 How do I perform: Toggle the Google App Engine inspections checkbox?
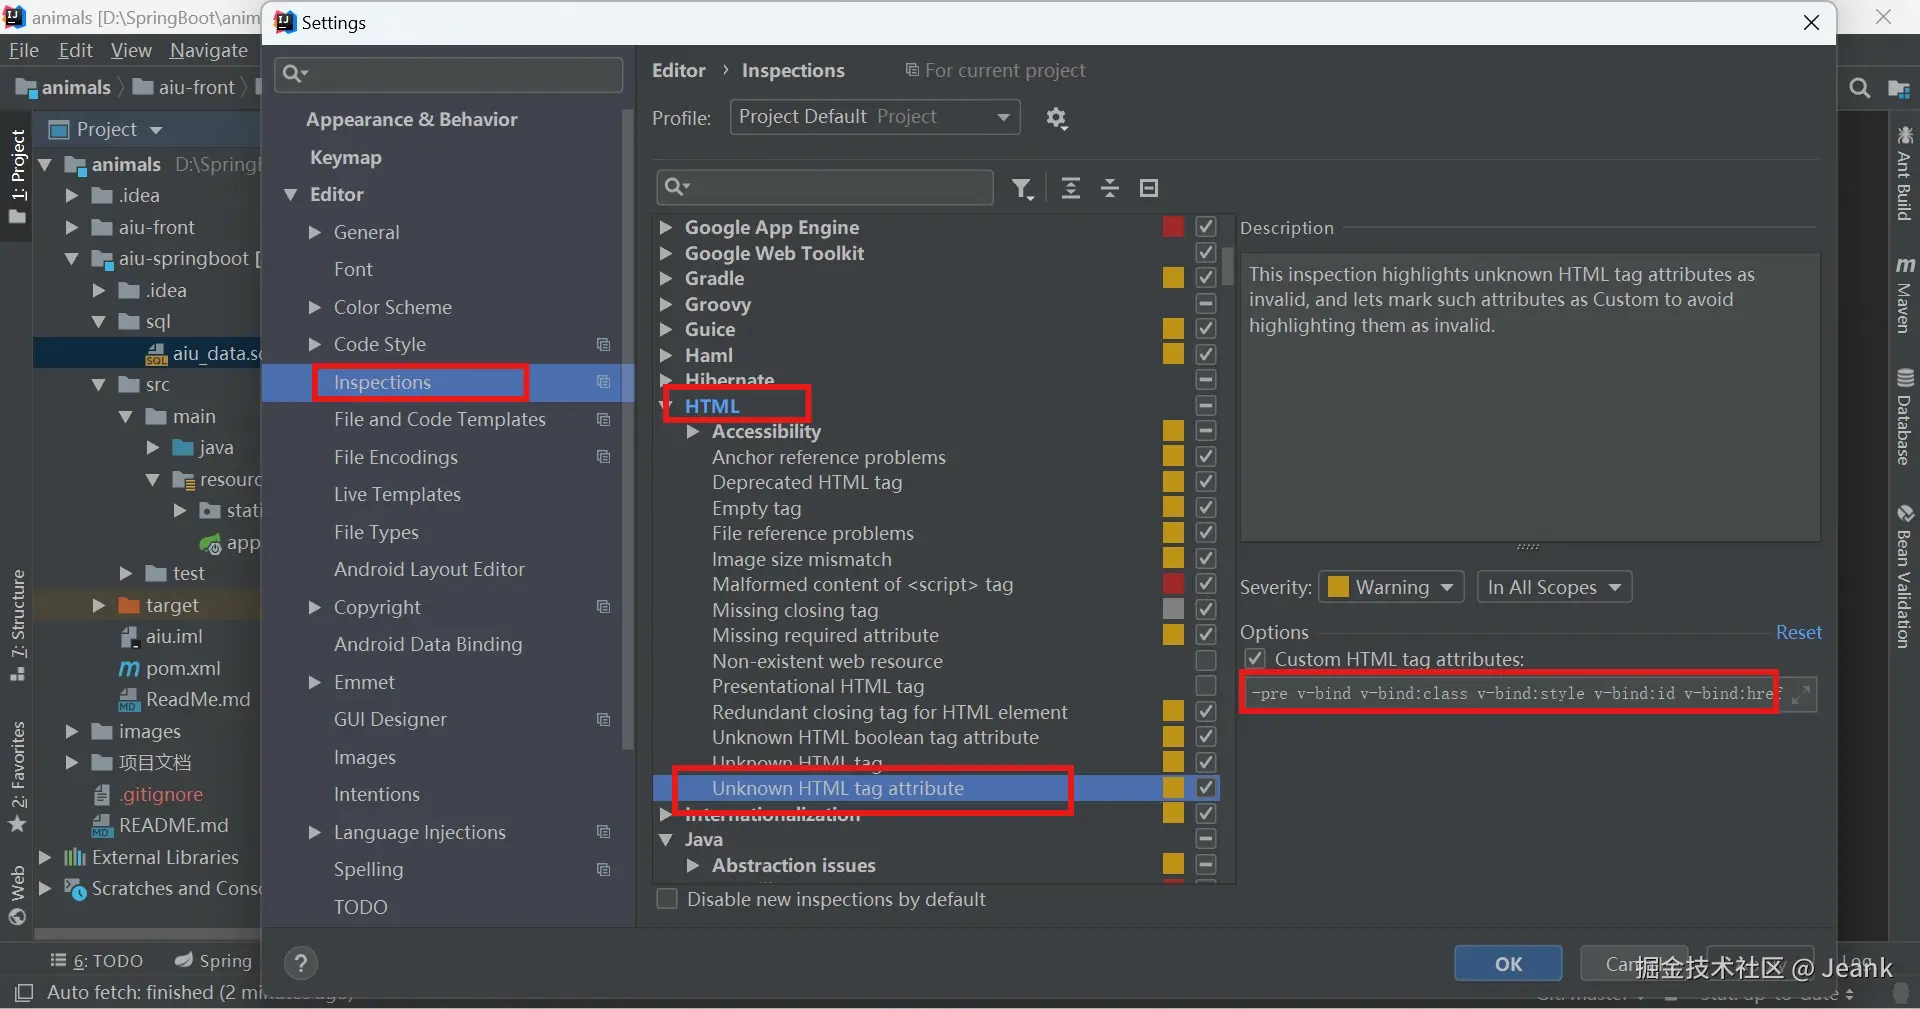[1206, 227]
